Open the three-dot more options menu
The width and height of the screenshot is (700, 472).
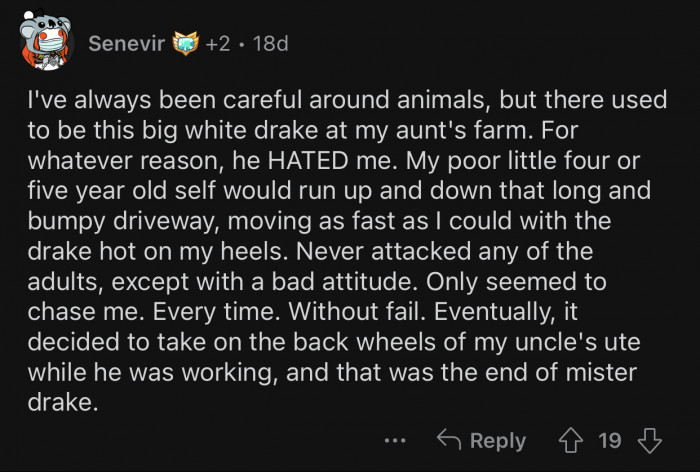tap(395, 441)
